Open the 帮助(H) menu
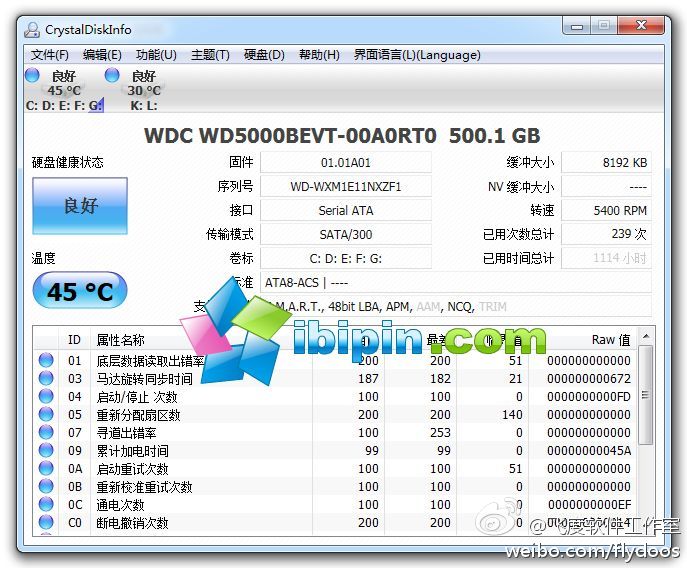 click(x=319, y=55)
